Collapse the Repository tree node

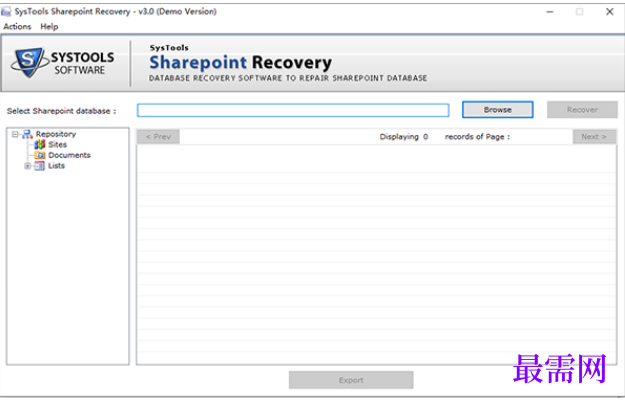(15, 134)
